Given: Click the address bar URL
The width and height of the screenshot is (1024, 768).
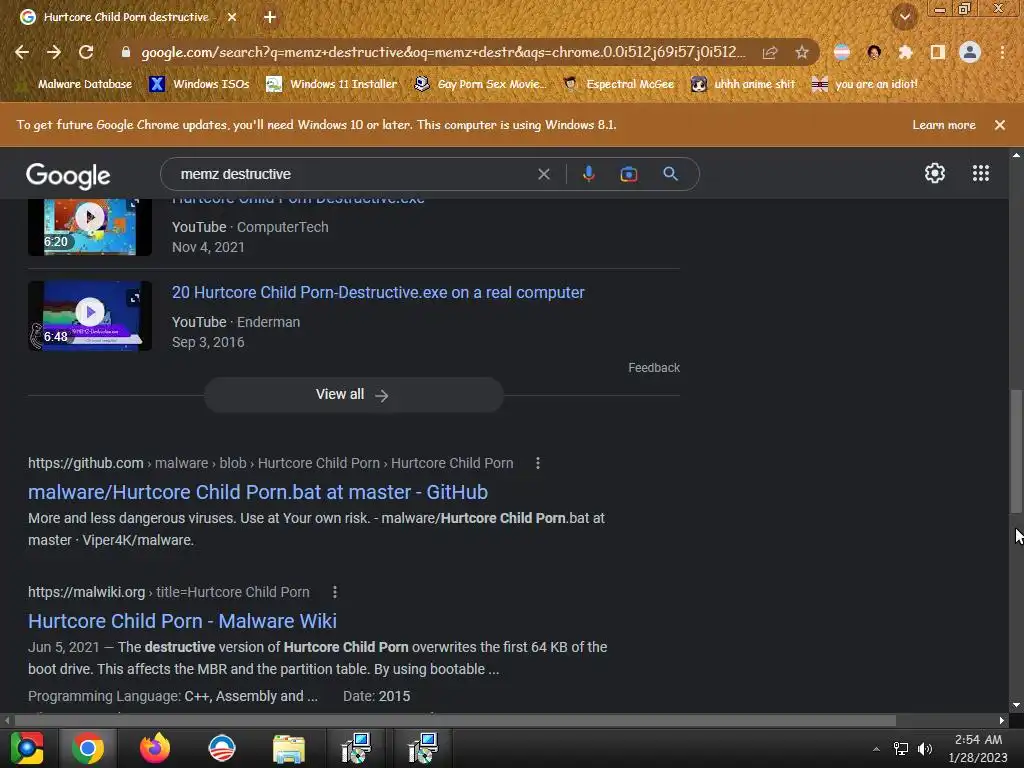Looking at the screenshot, I should pyautogui.click(x=443, y=52).
